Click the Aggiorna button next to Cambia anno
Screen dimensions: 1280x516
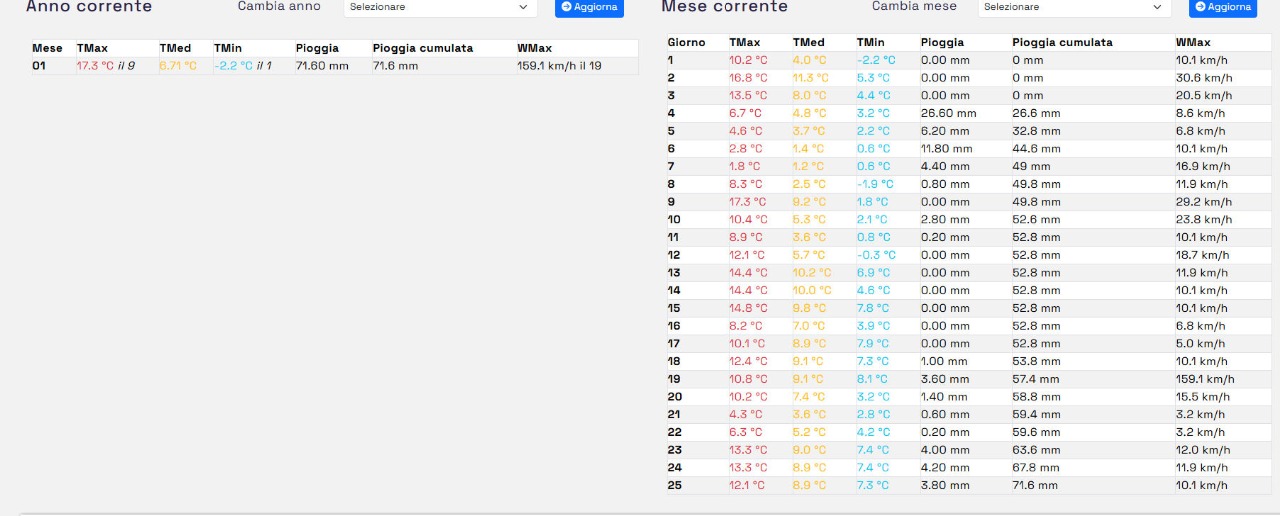pyautogui.click(x=589, y=7)
